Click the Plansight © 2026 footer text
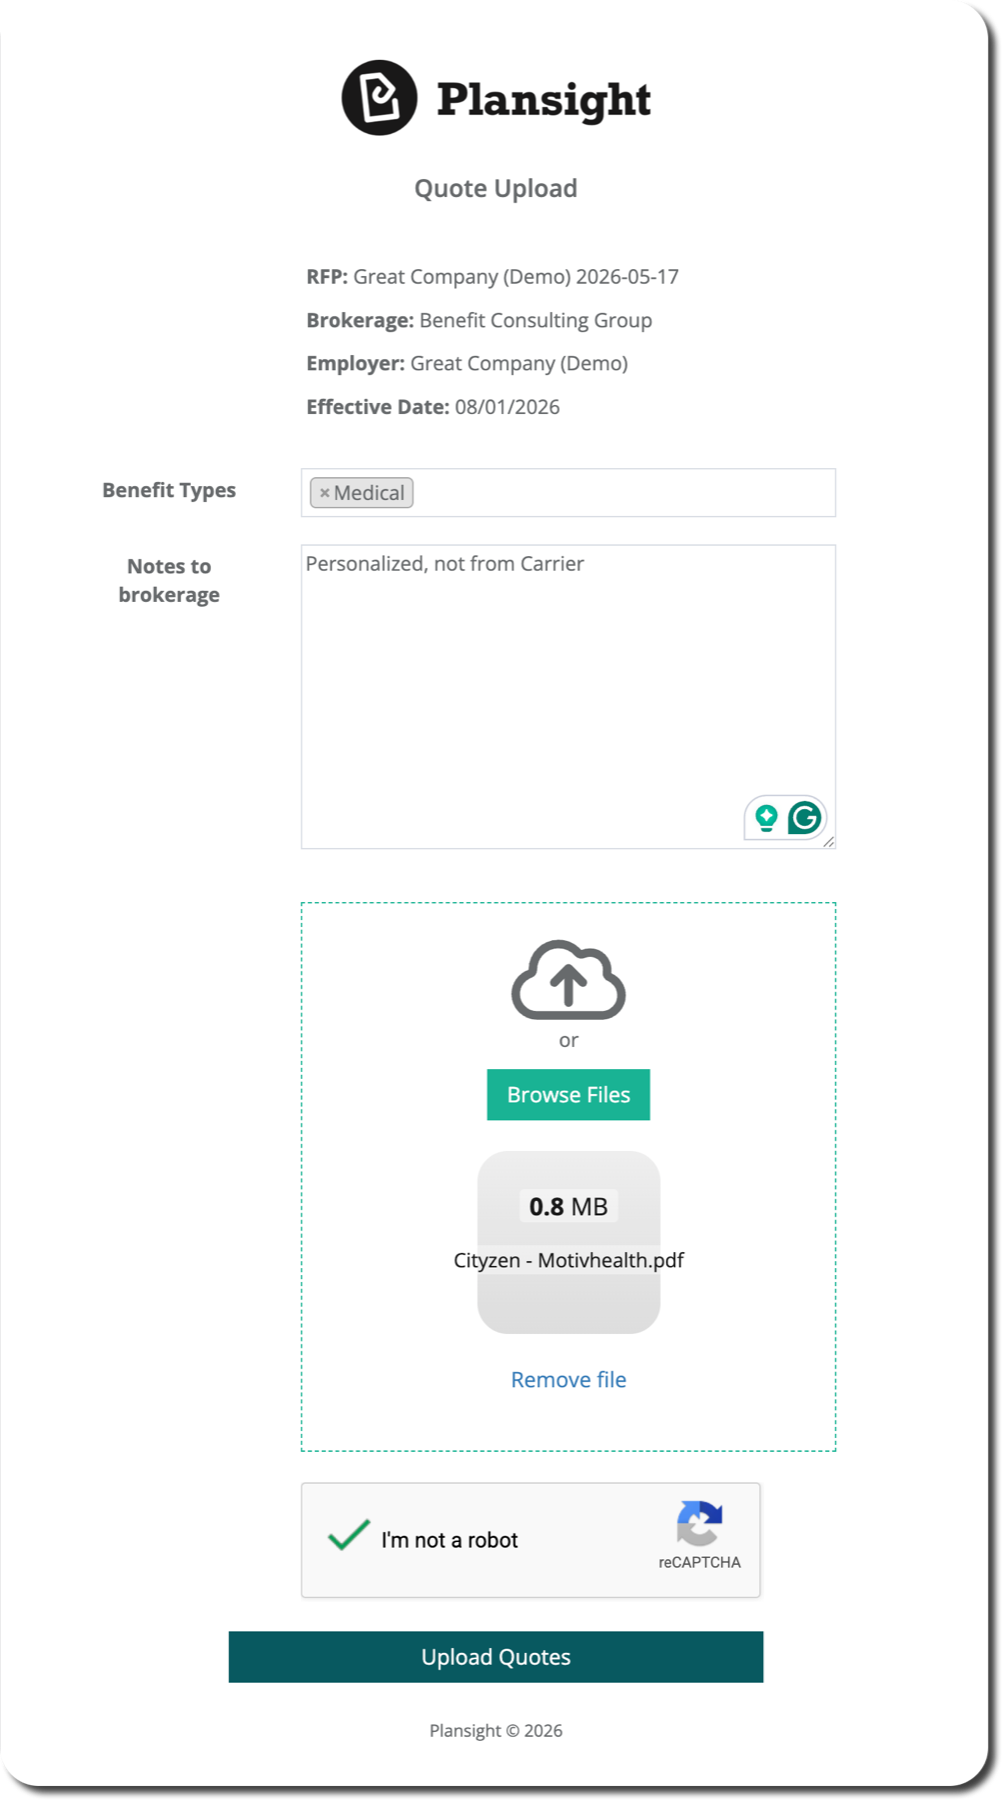The height and width of the screenshot is (1800, 1002). pos(496,1731)
